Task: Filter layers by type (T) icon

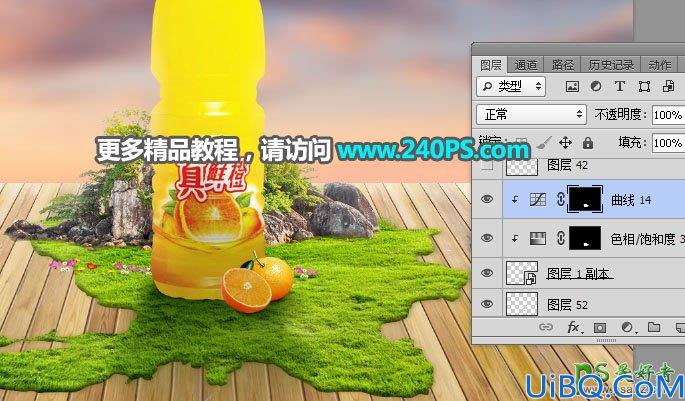Action: click(x=619, y=86)
